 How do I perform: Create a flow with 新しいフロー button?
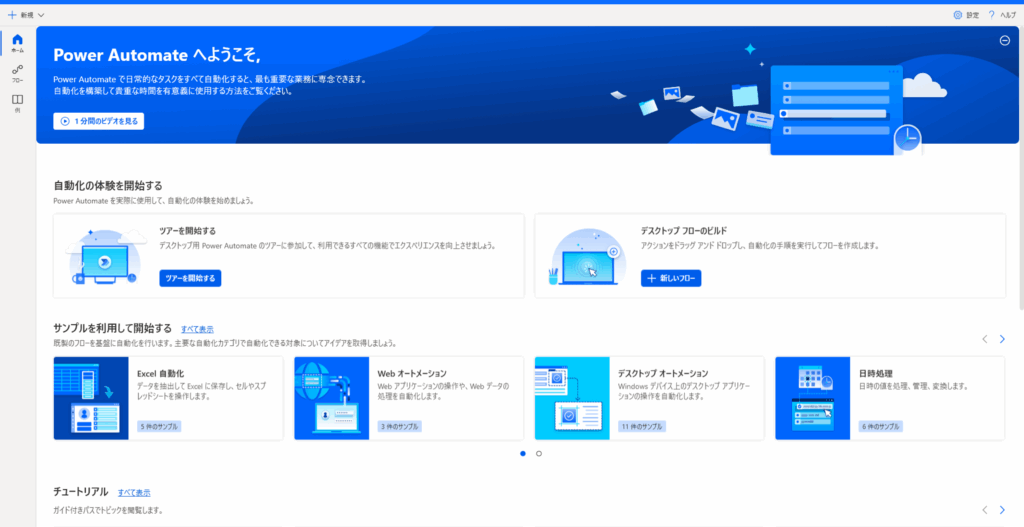(x=671, y=278)
